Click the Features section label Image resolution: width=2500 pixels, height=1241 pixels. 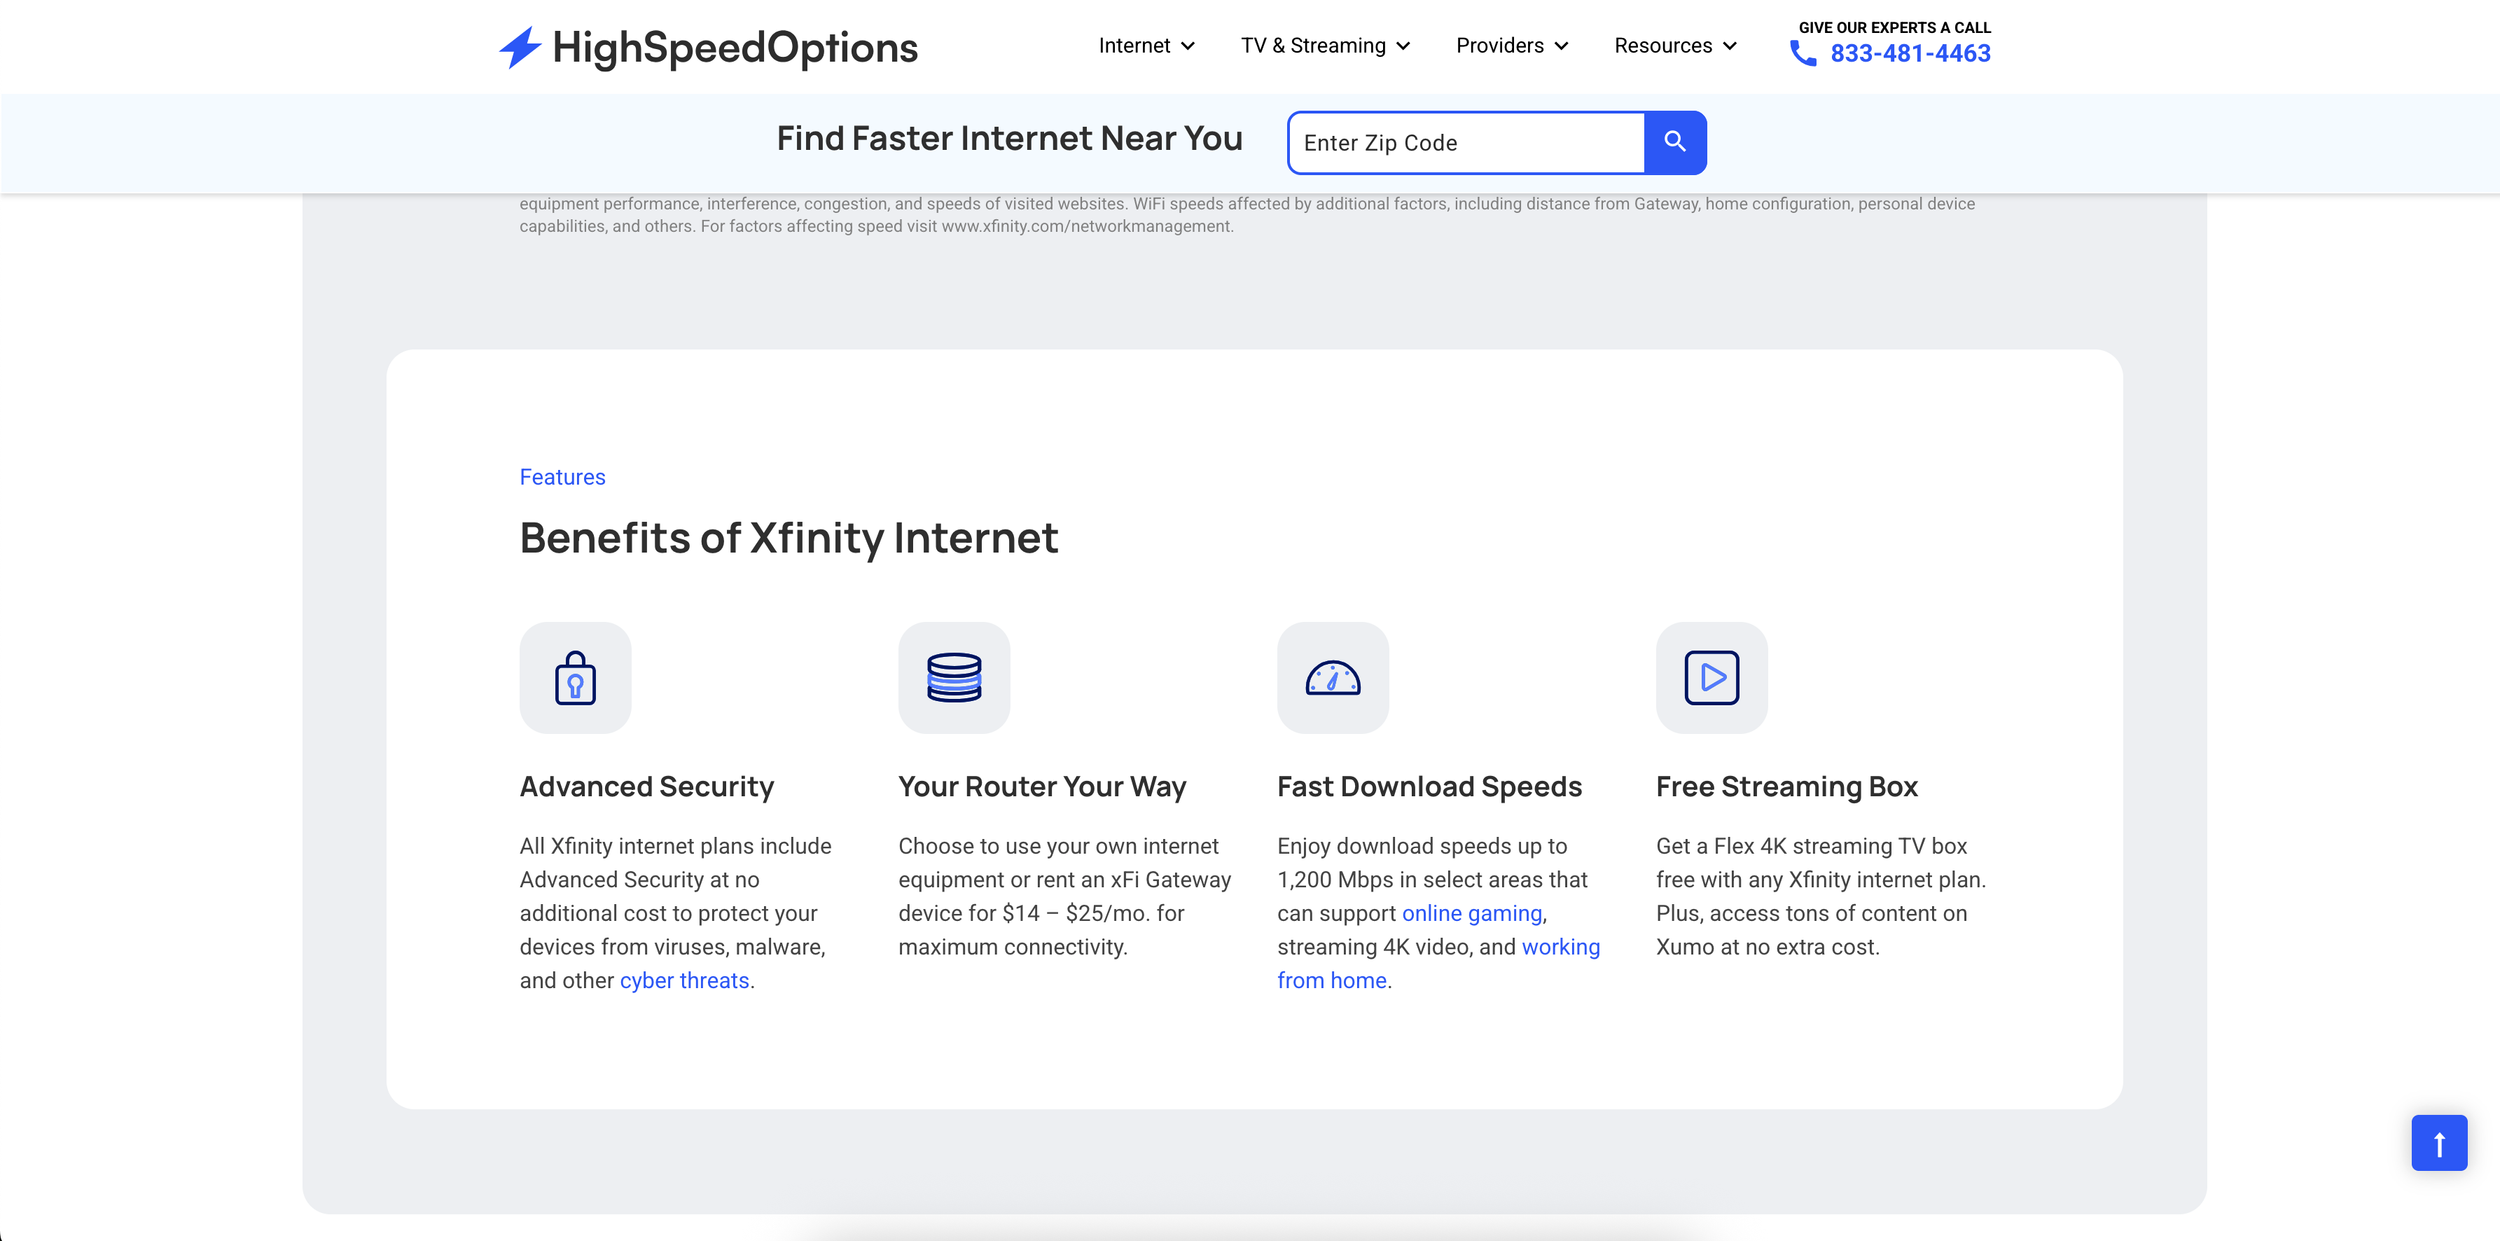pos(562,477)
